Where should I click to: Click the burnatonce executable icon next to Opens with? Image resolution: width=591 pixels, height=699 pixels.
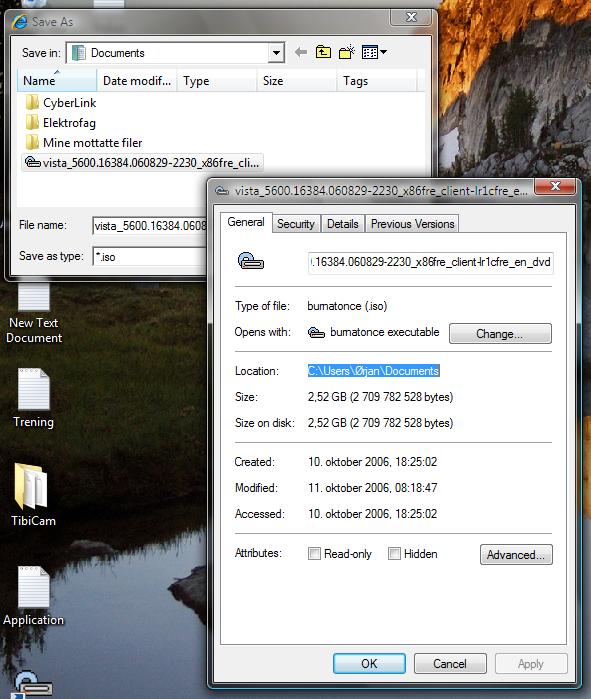click(x=316, y=333)
